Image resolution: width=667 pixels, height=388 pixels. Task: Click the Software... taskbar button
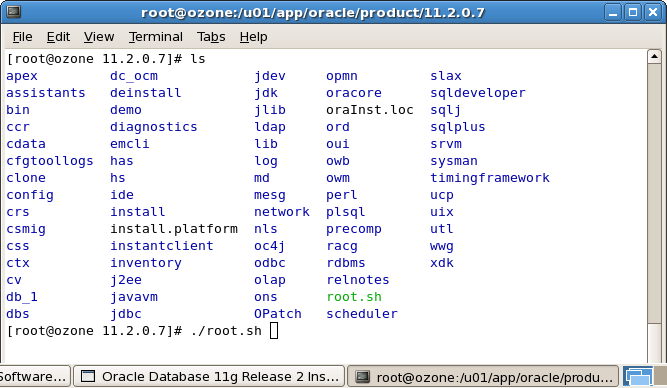pos(35,377)
